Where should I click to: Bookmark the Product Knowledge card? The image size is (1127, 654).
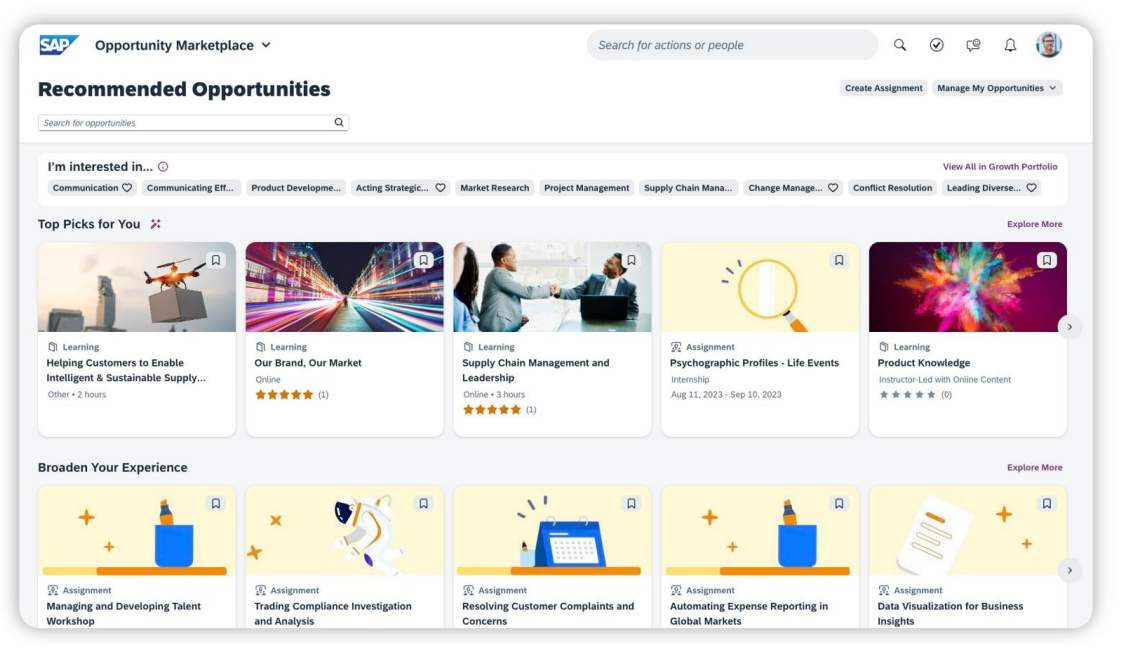[1046, 260]
